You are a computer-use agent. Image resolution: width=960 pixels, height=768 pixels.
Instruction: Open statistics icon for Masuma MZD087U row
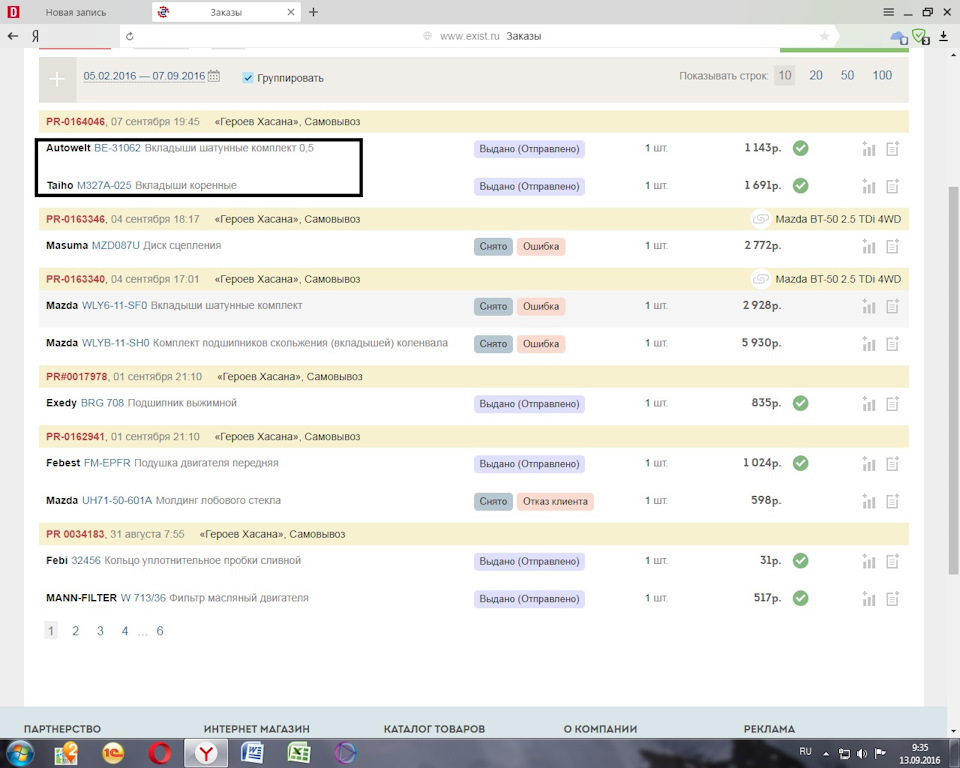[869, 246]
